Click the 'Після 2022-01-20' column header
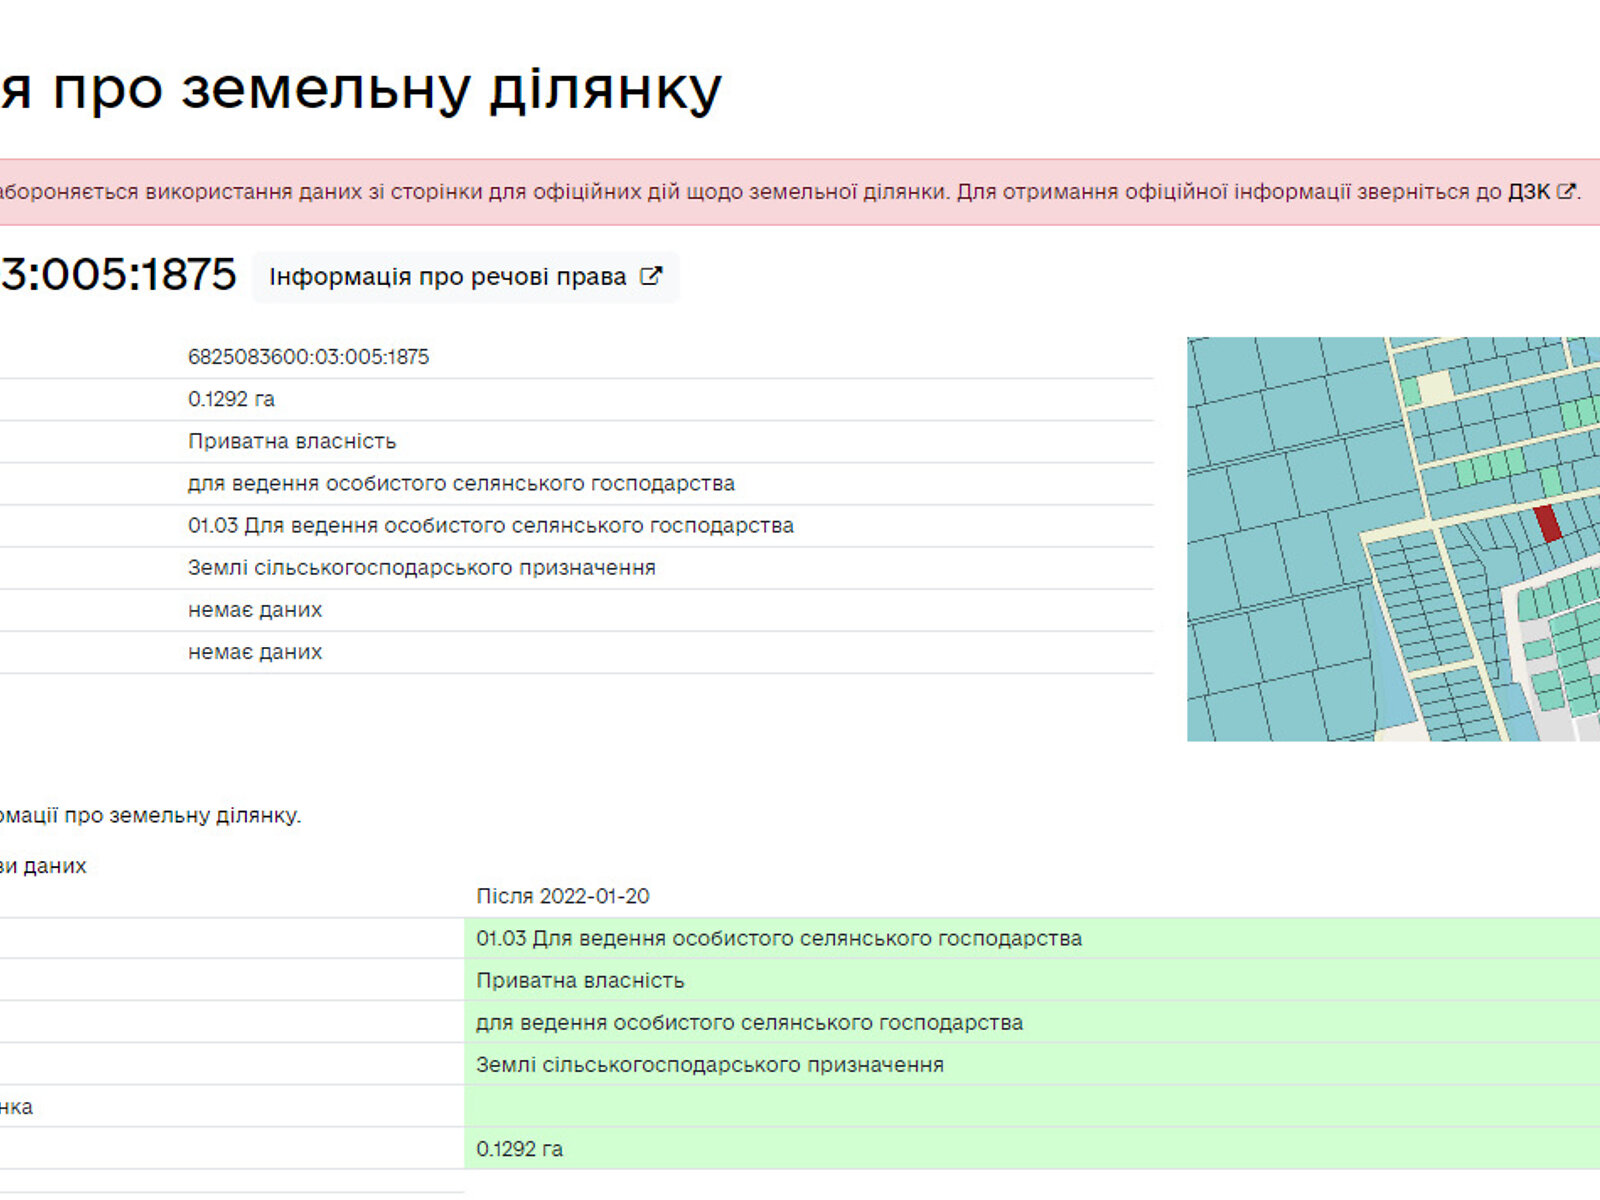 click(x=563, y=896)
